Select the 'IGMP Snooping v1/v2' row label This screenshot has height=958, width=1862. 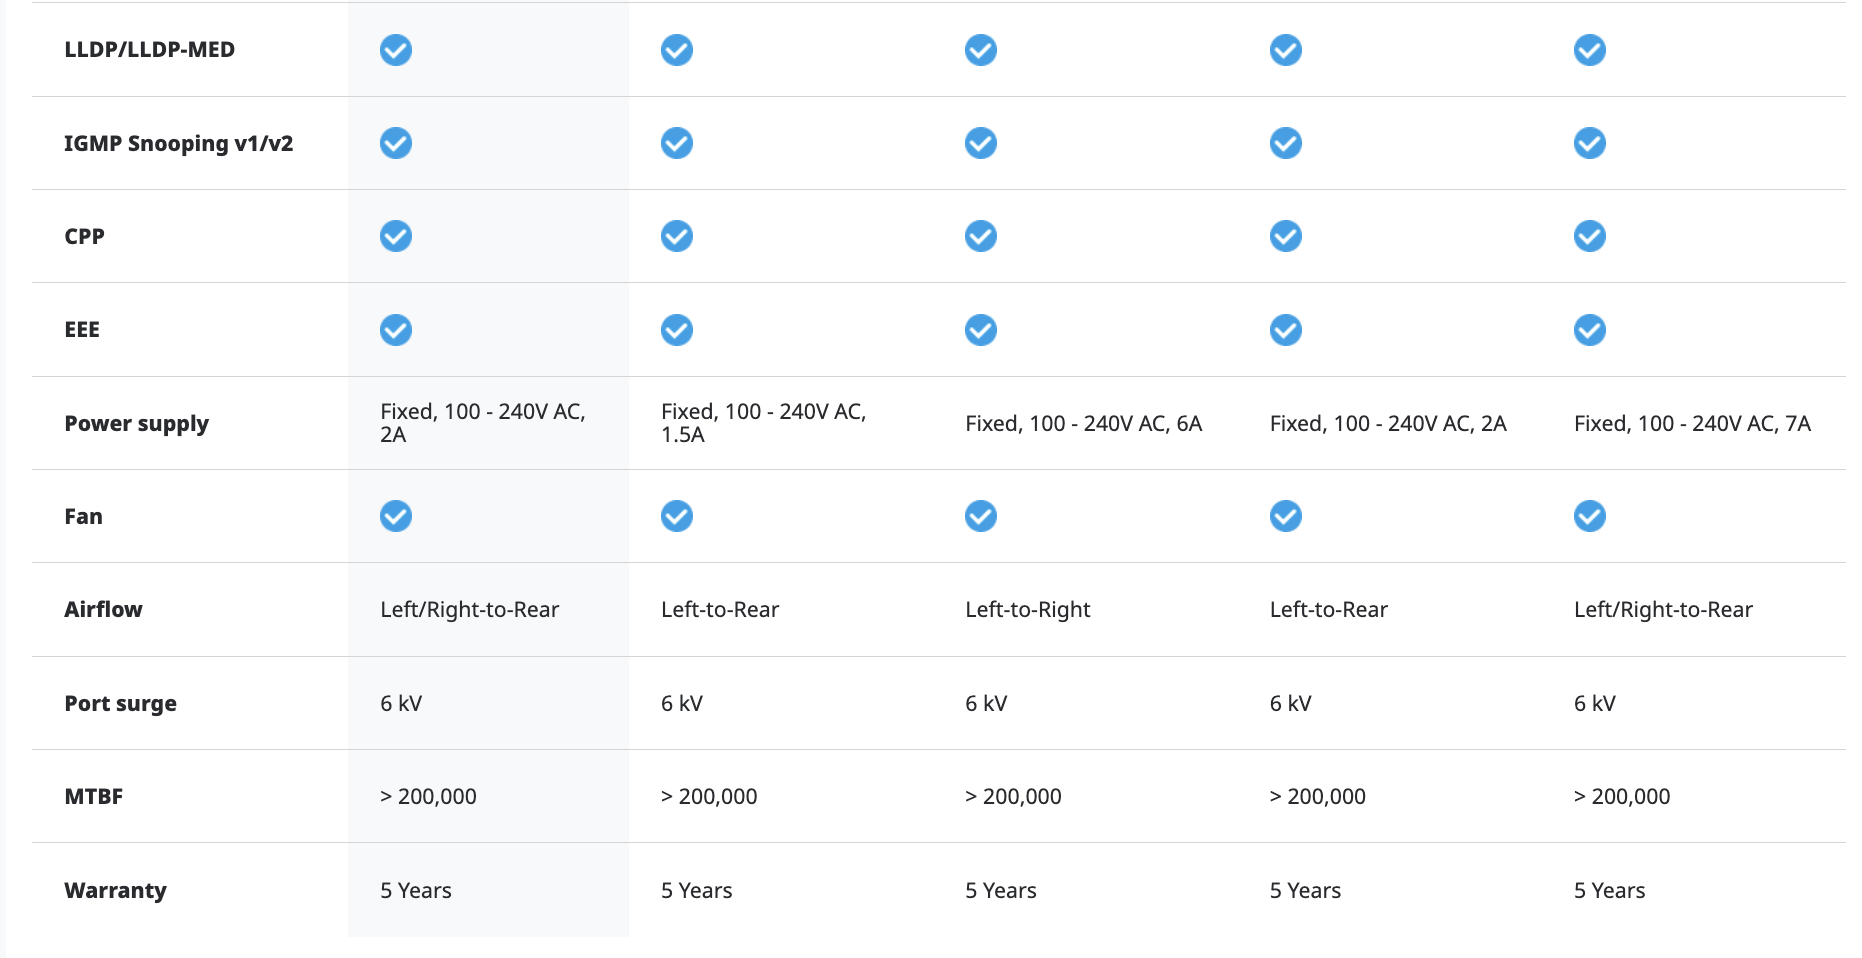pyautogui.click(x=178, y=143)
